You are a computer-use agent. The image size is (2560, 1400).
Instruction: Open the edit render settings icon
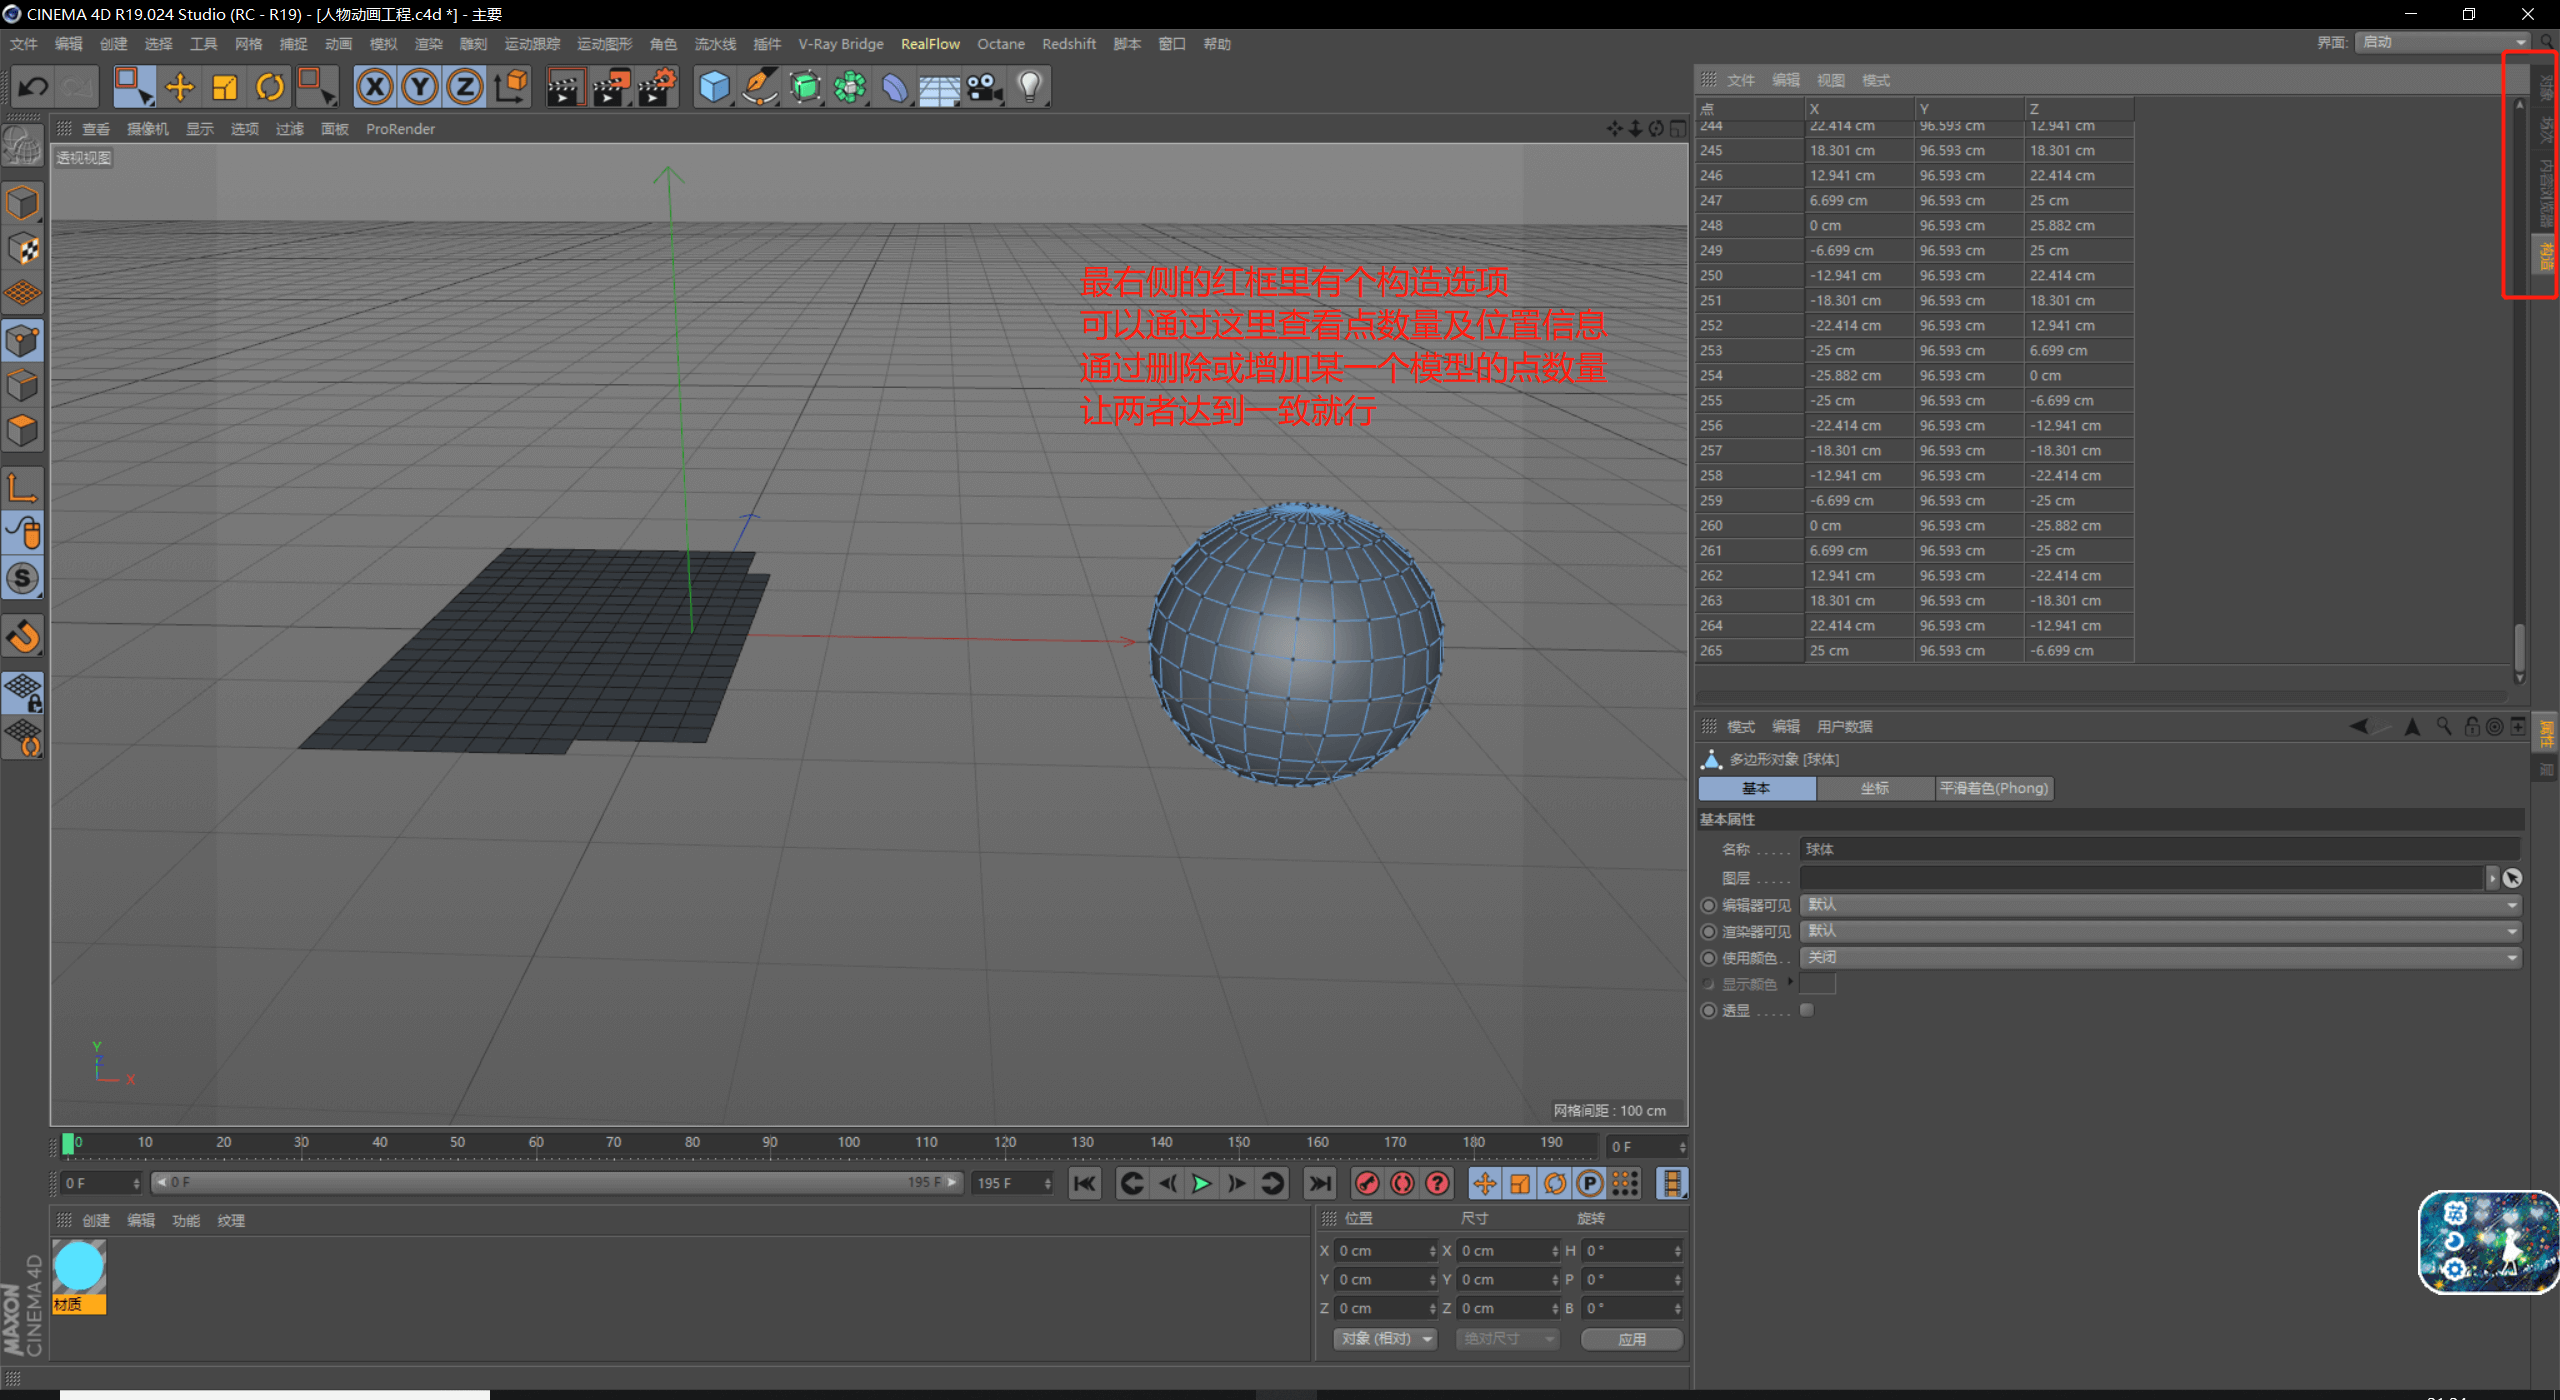pos(658,87)
